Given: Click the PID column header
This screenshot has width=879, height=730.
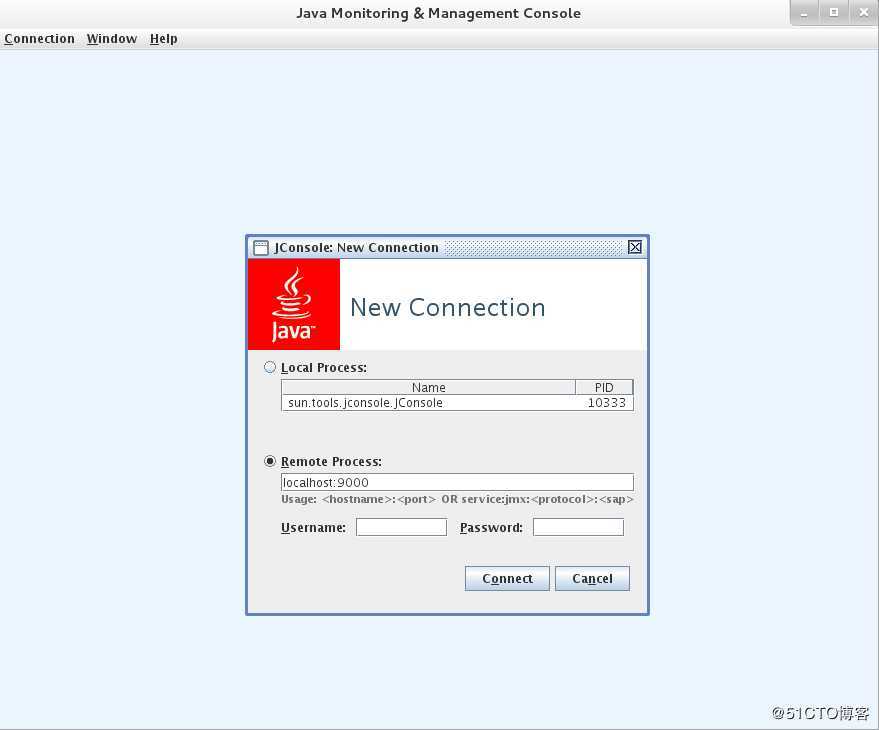Looking at the screenshot, I should 604,387.
